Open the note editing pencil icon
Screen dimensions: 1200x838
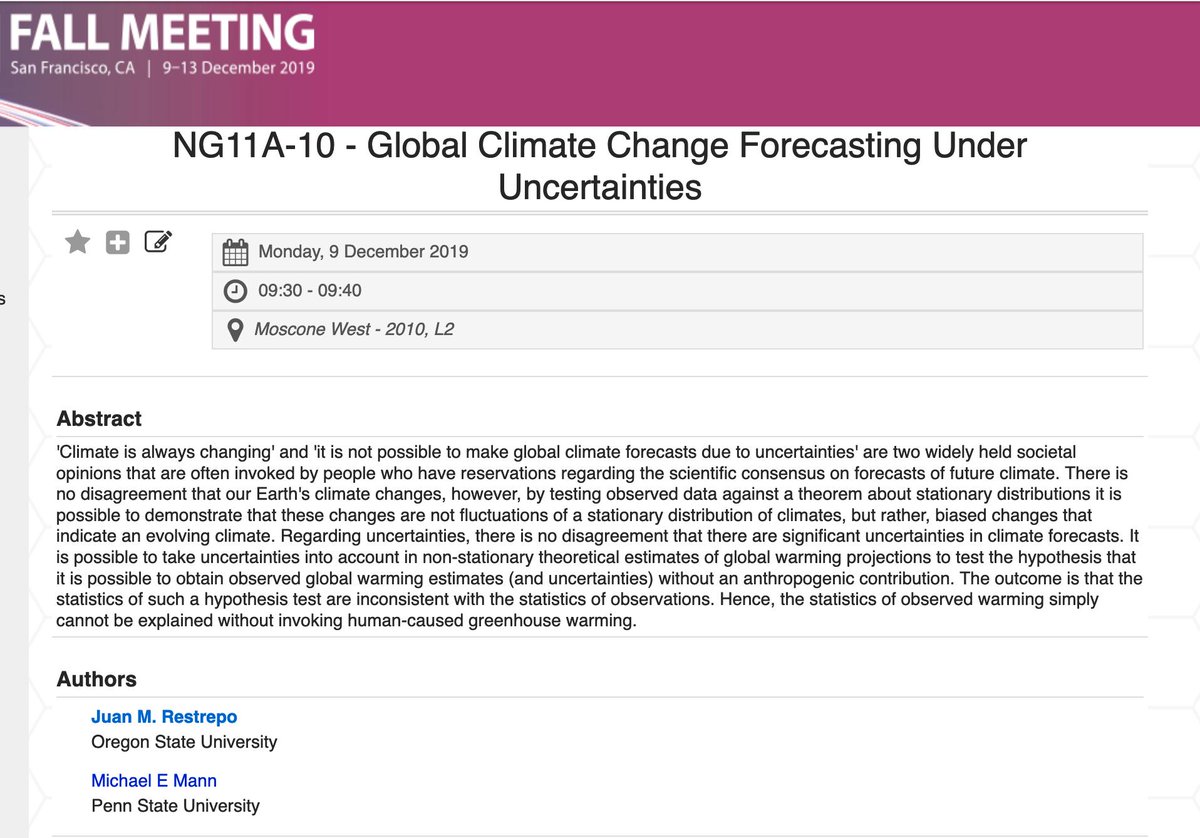coord(158,241)
